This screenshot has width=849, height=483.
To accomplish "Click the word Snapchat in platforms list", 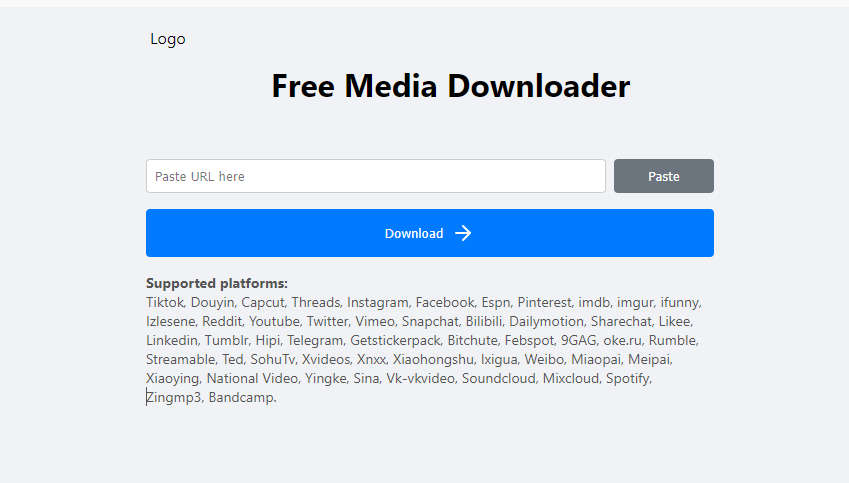I will 430,321.
